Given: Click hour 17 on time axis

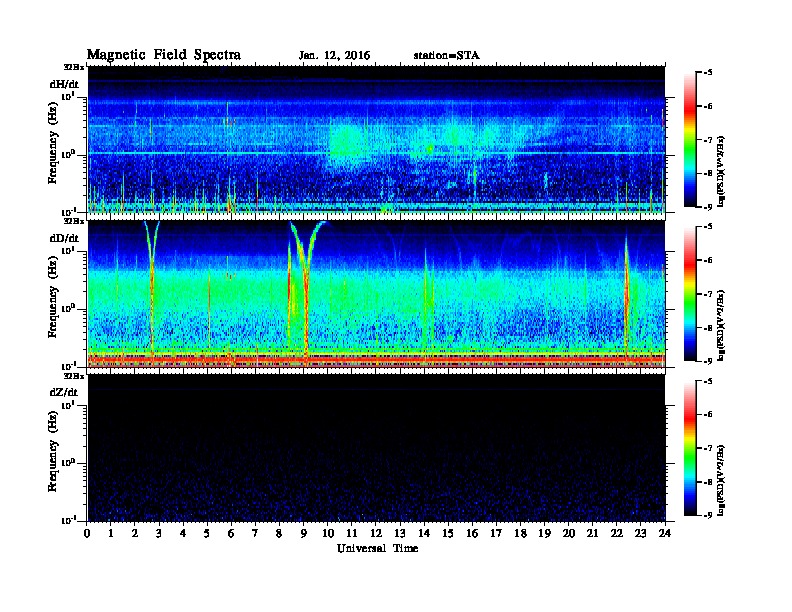Looking at the screenshot, I should (496, 533).
